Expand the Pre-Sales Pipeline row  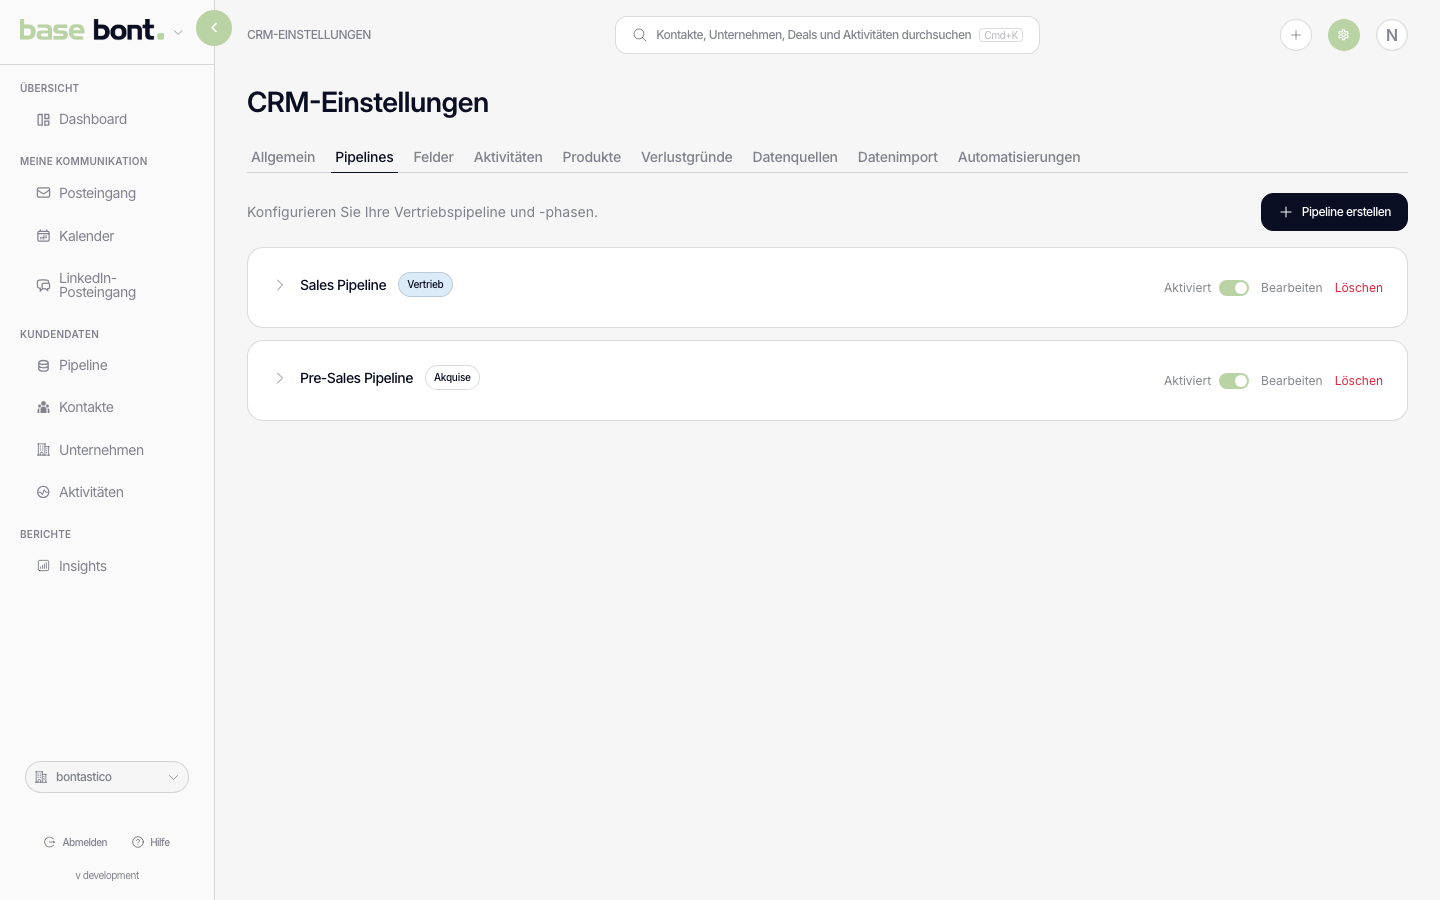pos(280,378)
